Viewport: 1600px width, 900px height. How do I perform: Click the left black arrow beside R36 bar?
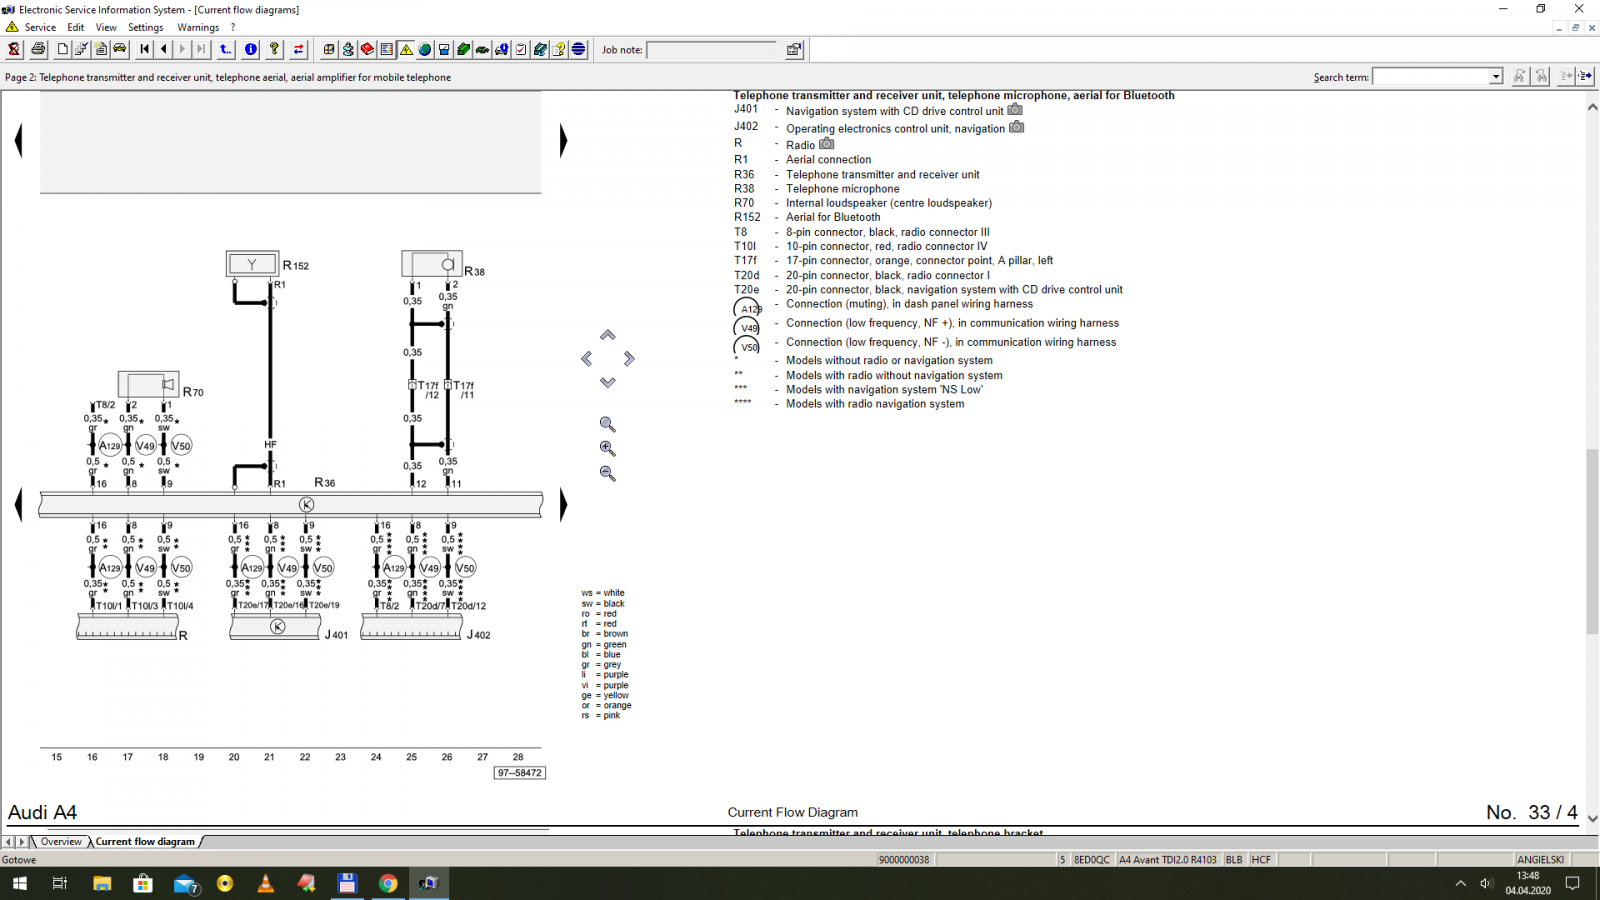click(x=19, y=504)
